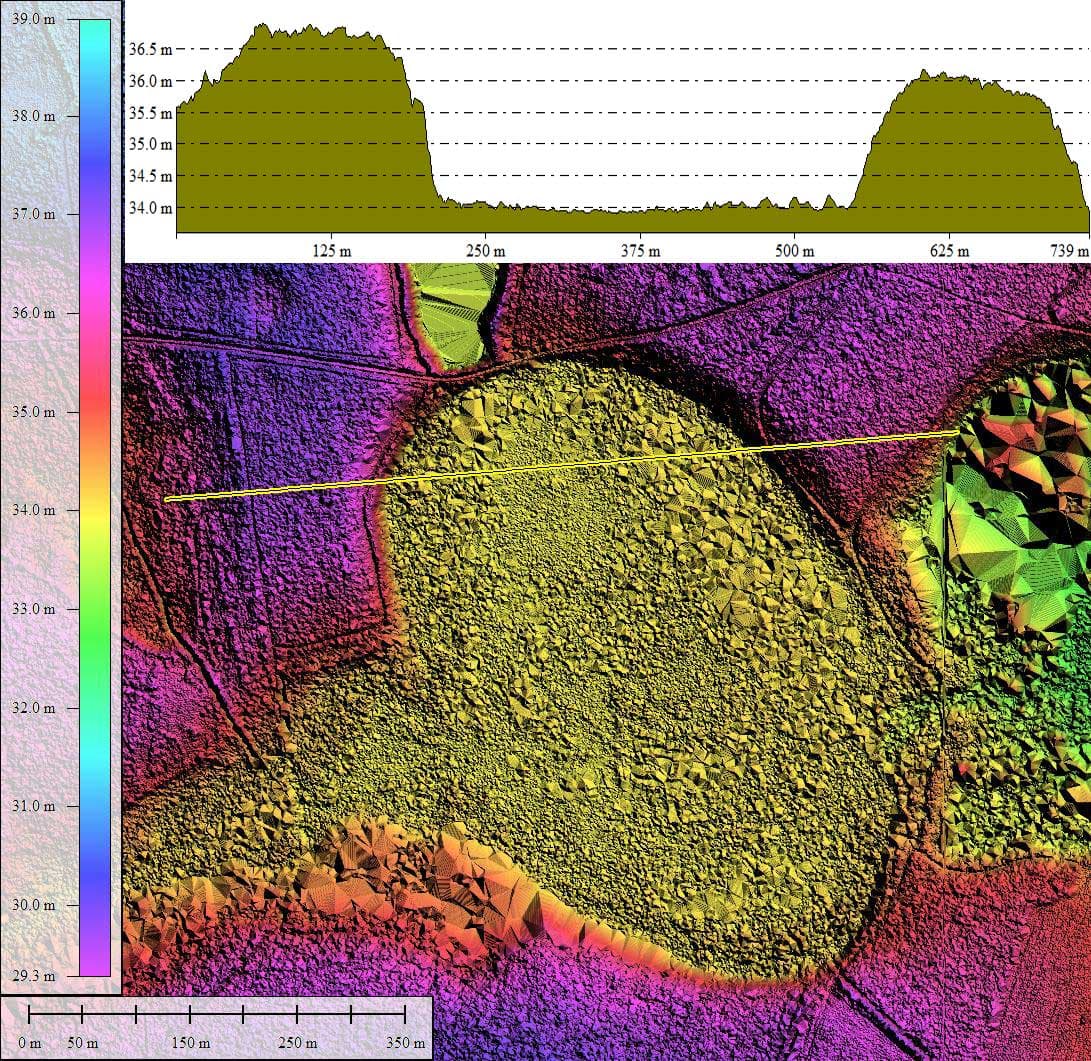Click the '34.0 m' profile graph axis label
1091x1061 pixels.
pyautogui.click(x=150, y=208)
